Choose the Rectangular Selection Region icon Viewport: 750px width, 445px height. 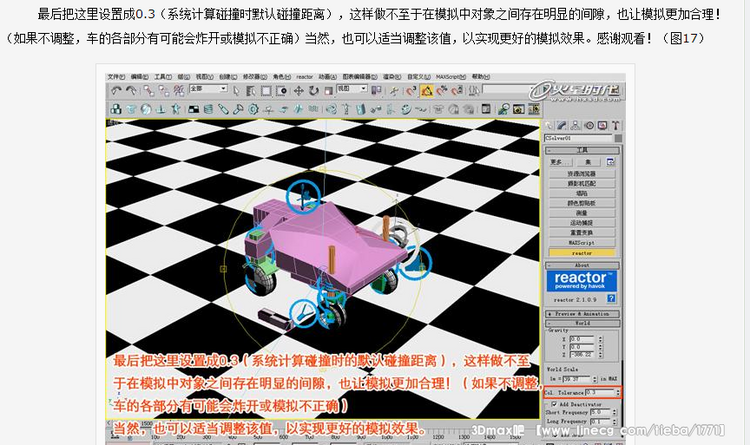point(266,90)
